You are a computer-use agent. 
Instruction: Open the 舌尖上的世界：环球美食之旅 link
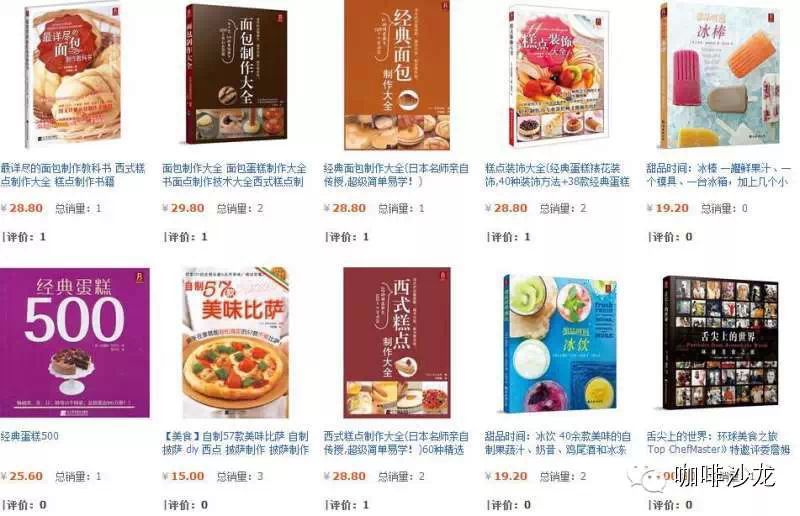tap(719, 443)
